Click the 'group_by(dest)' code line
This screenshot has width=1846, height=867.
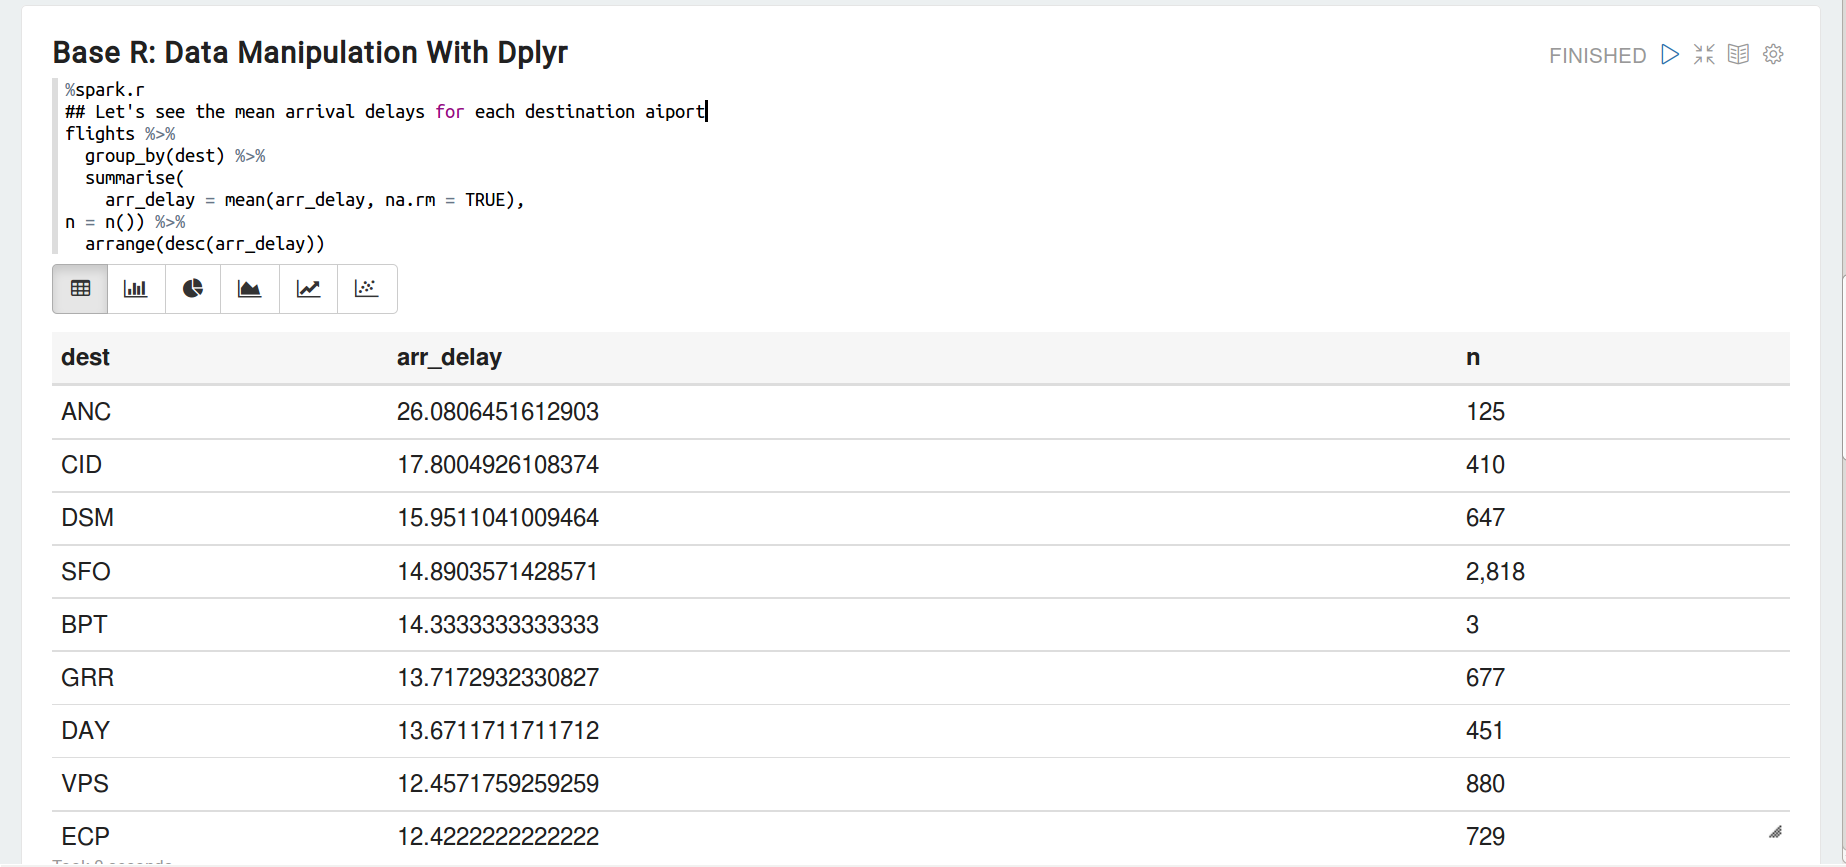coord(175,155)
